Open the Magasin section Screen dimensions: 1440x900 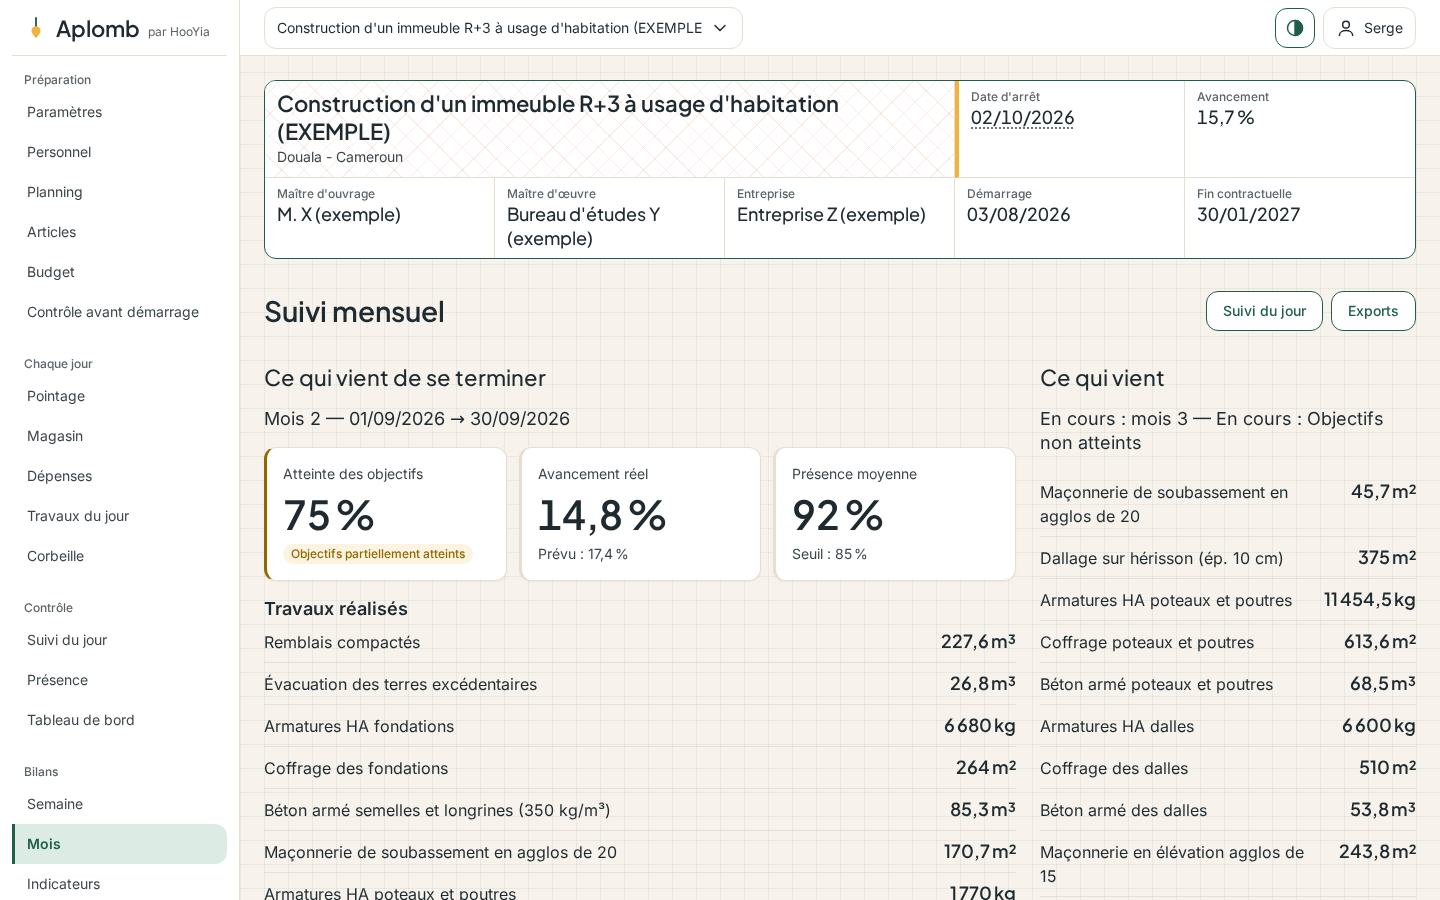[x=119, y=436]
